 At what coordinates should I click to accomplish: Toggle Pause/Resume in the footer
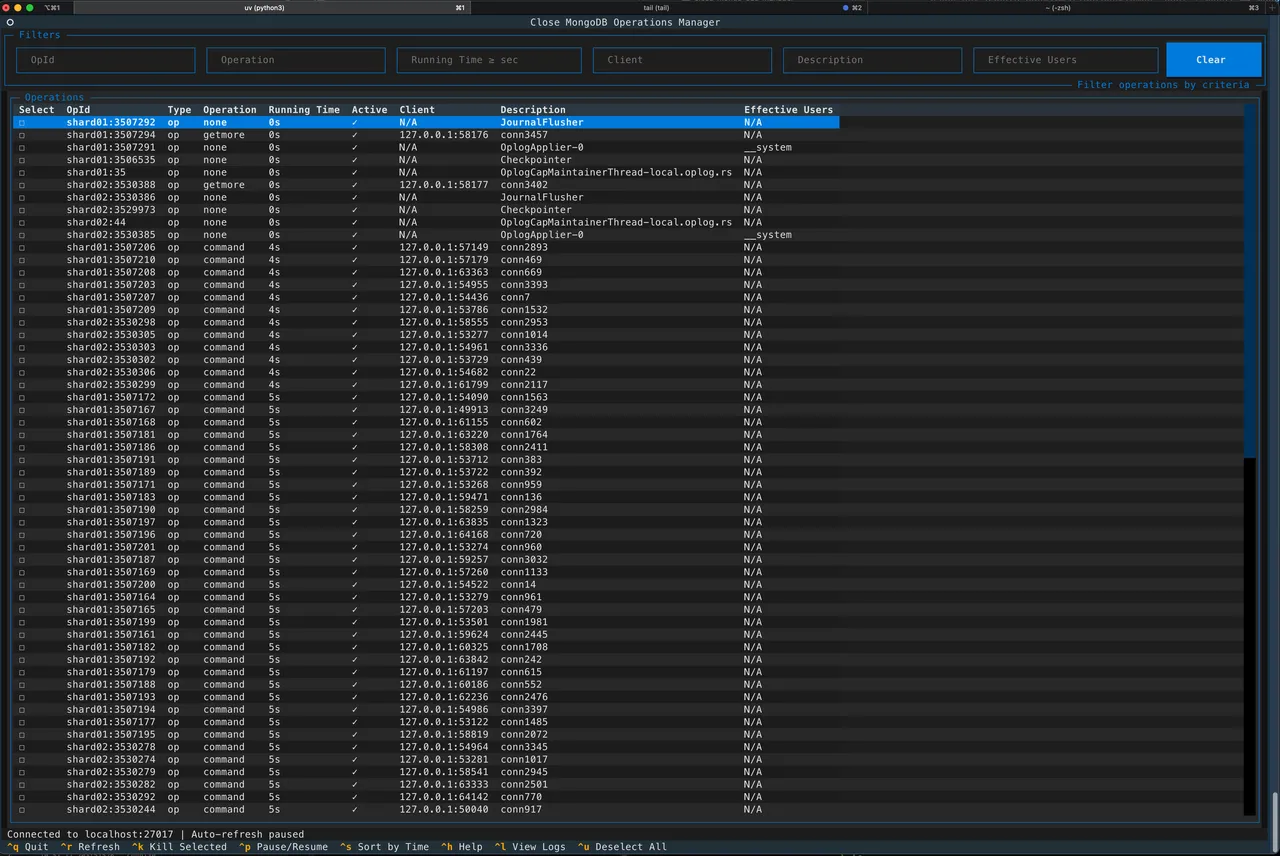point(283,847)
